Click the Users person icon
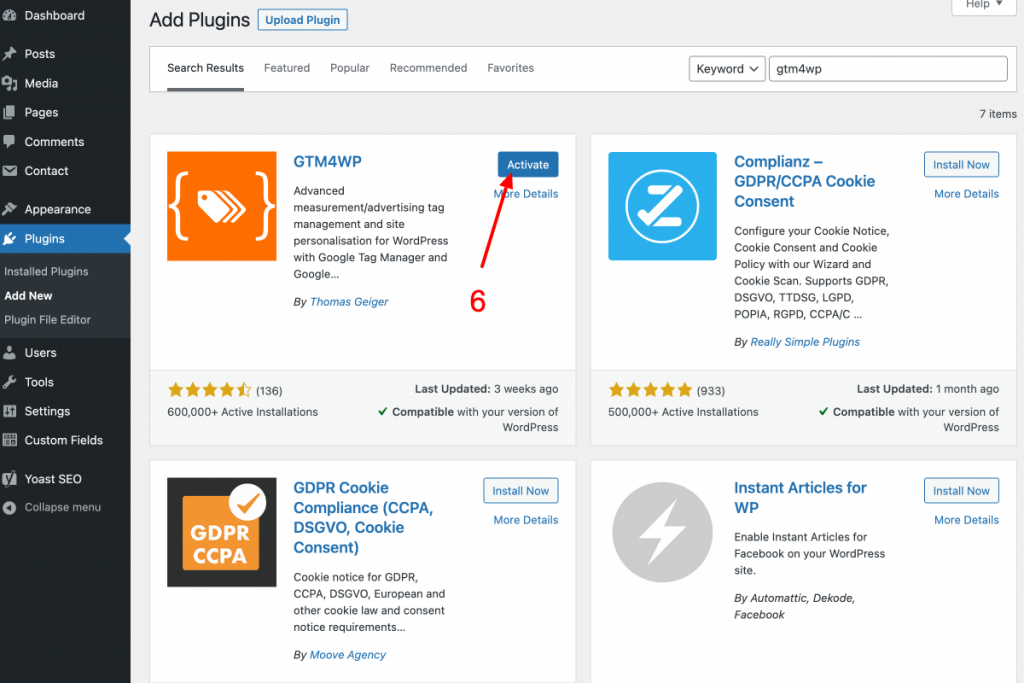This screenshot has height=683, width=1024. point(9,353)
